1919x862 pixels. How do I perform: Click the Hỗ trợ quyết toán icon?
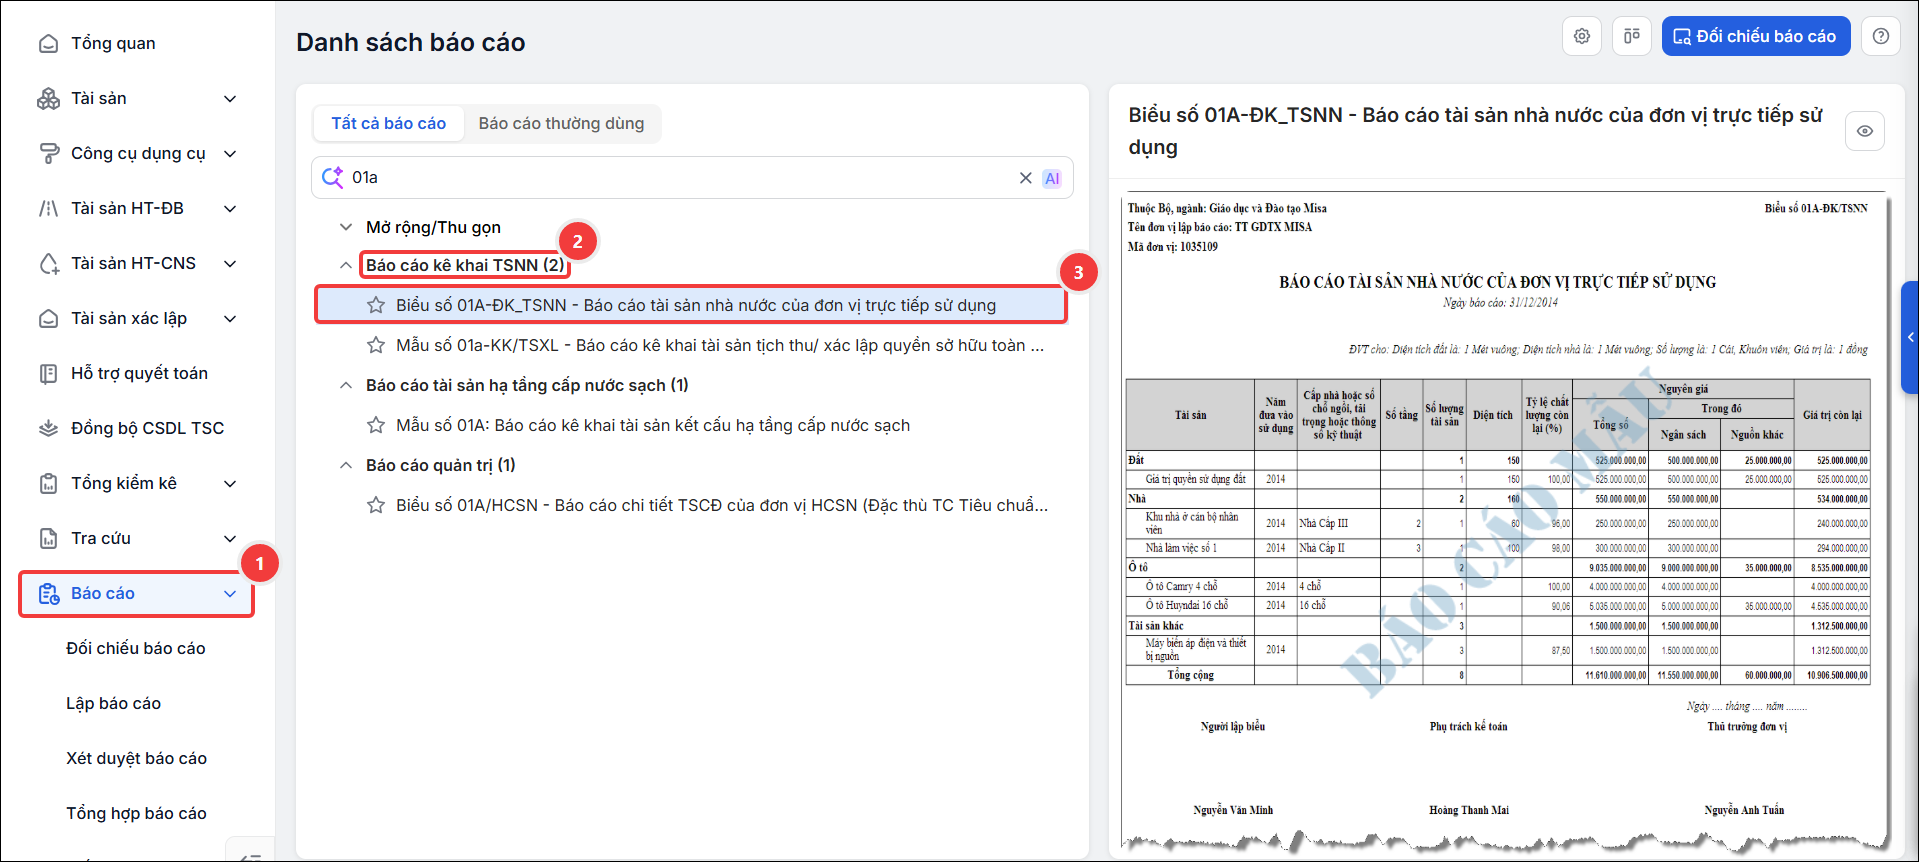pos(48,374)
